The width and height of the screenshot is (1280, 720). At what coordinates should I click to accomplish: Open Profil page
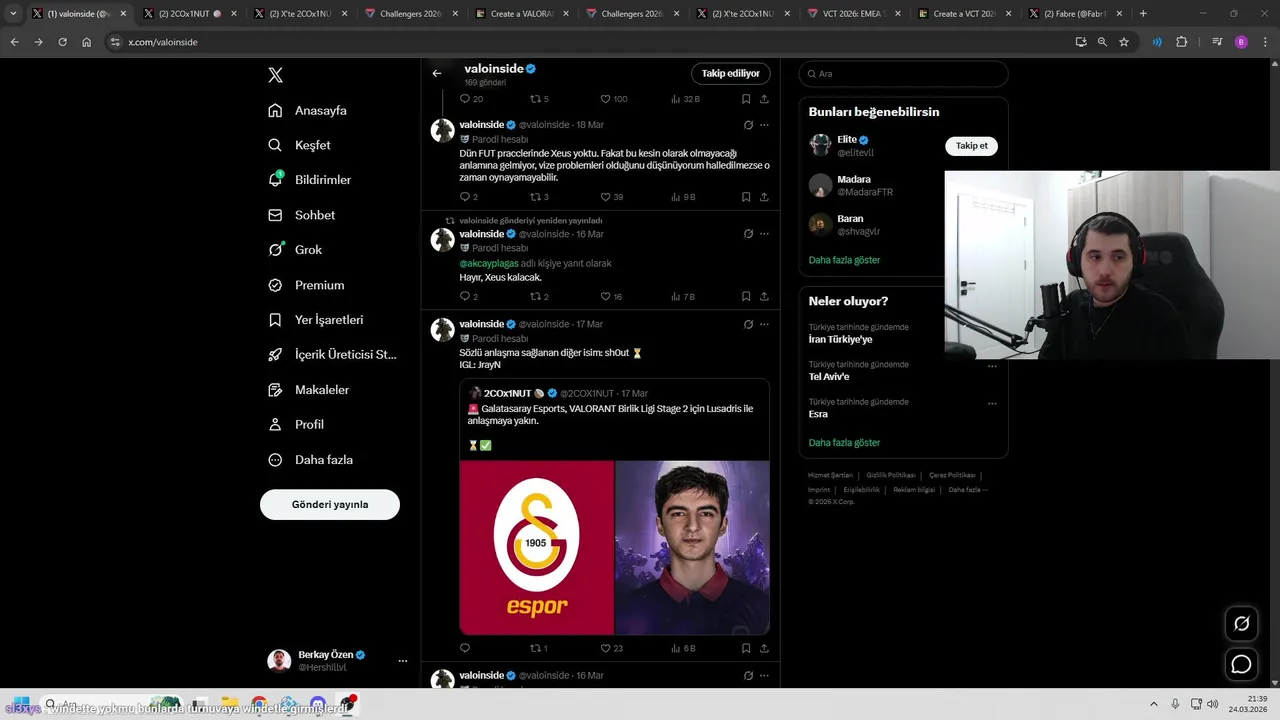[296, 425]
